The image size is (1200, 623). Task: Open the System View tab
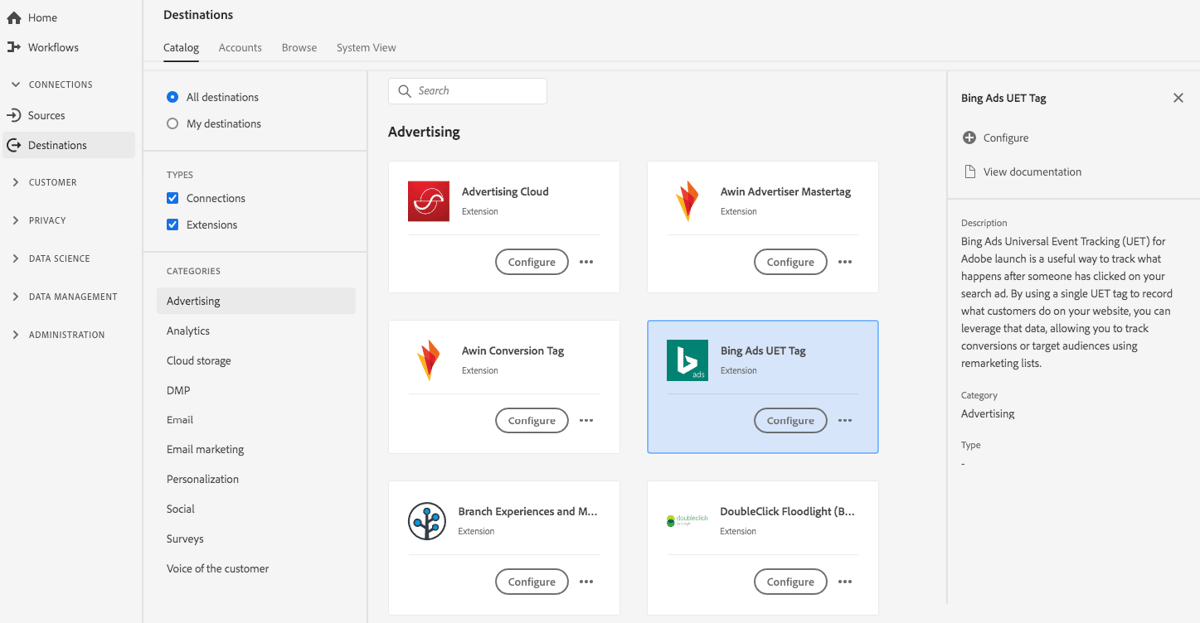365,47
